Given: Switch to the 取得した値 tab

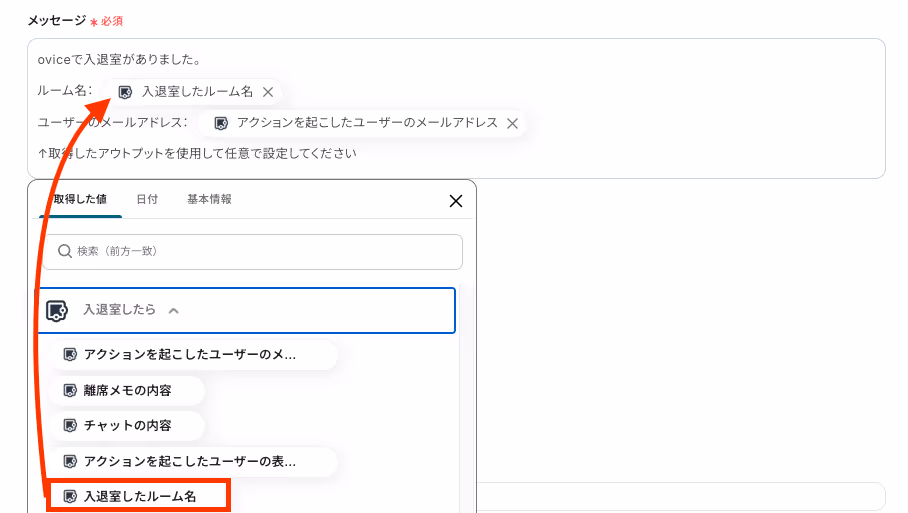Looking at the screenshot, I should click(80, 199).
